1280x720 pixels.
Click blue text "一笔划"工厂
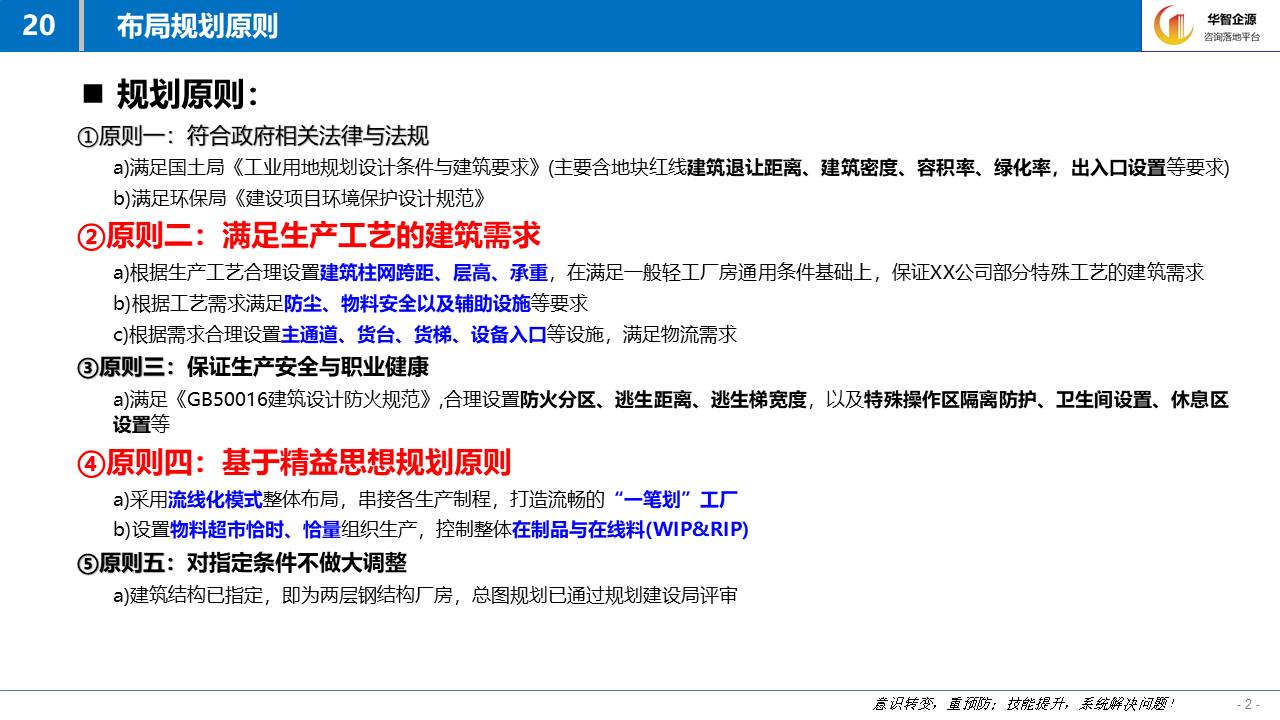click(675, 498)
